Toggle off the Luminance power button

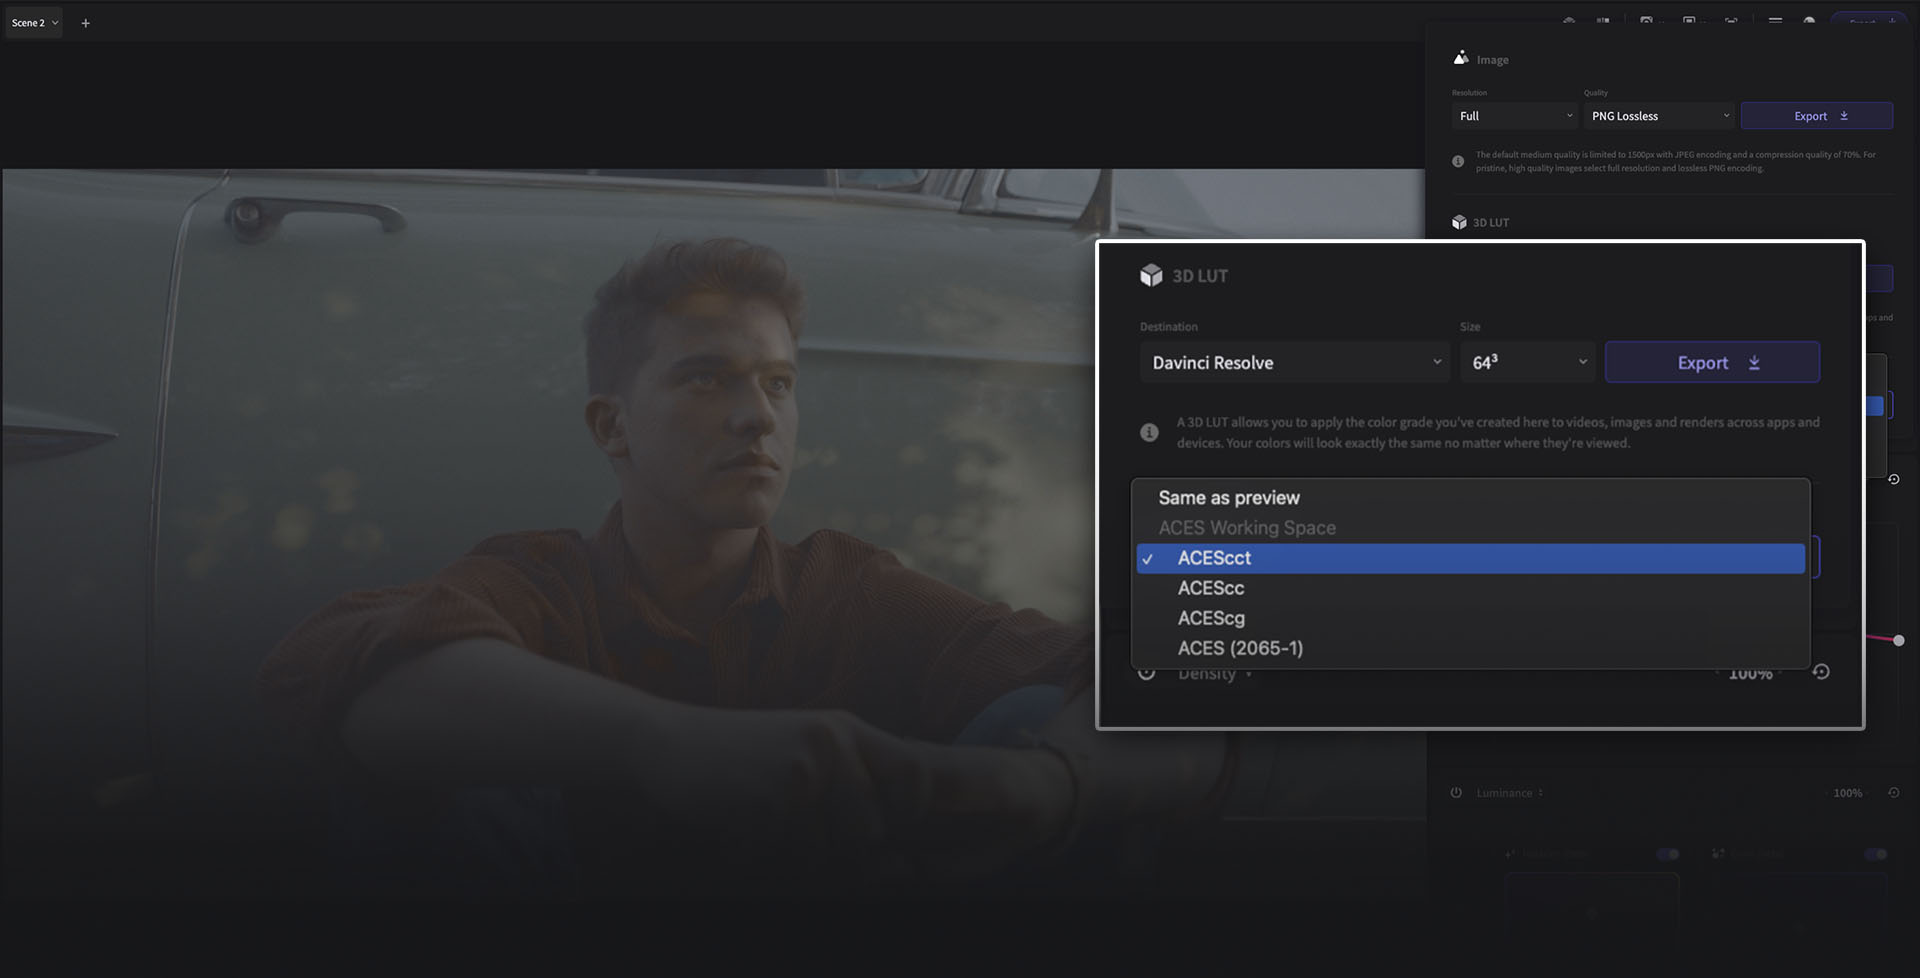click(1456, 792)
